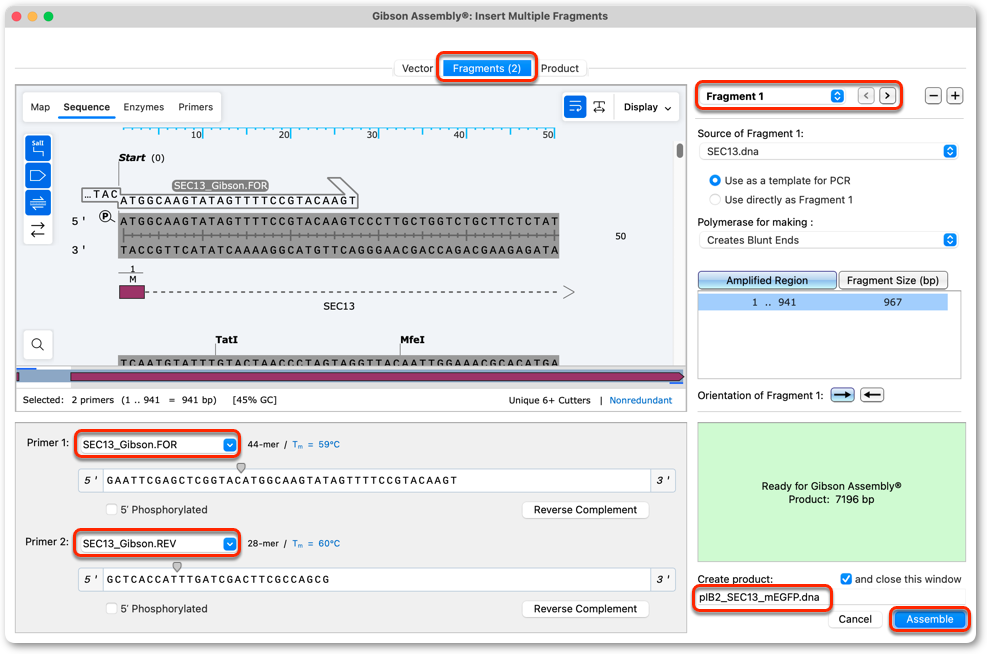This screenshot has height=654, width=987.
Task: Click the Amplified Region column header
Action: click(767, 280)
